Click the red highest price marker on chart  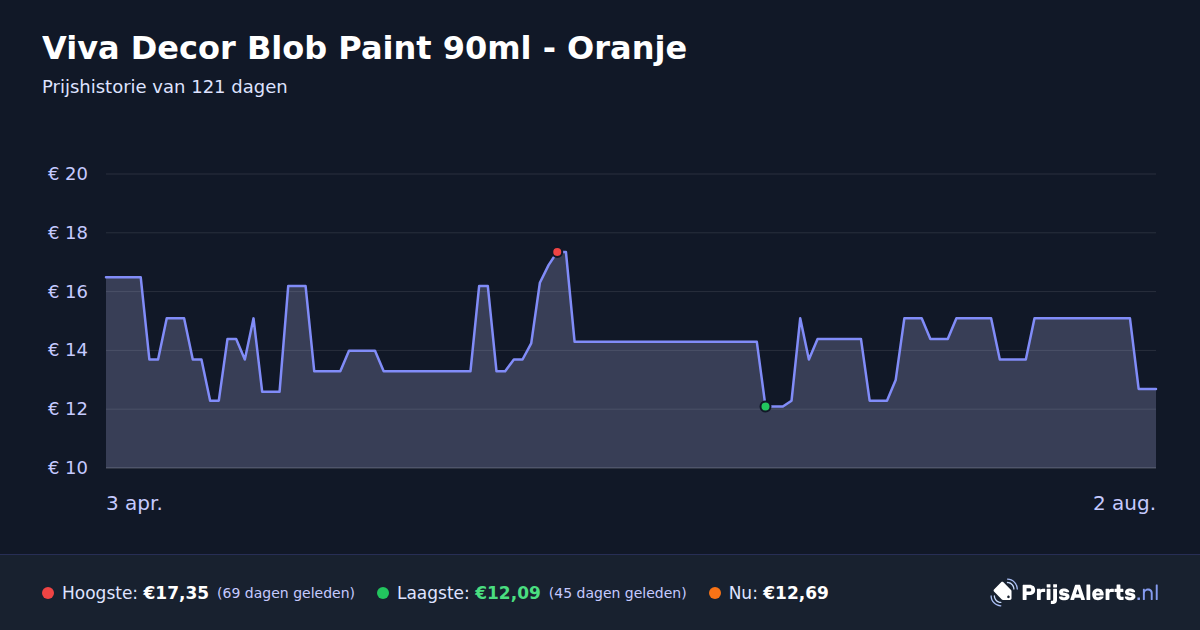pyautogui.click(x=557, y=252)
